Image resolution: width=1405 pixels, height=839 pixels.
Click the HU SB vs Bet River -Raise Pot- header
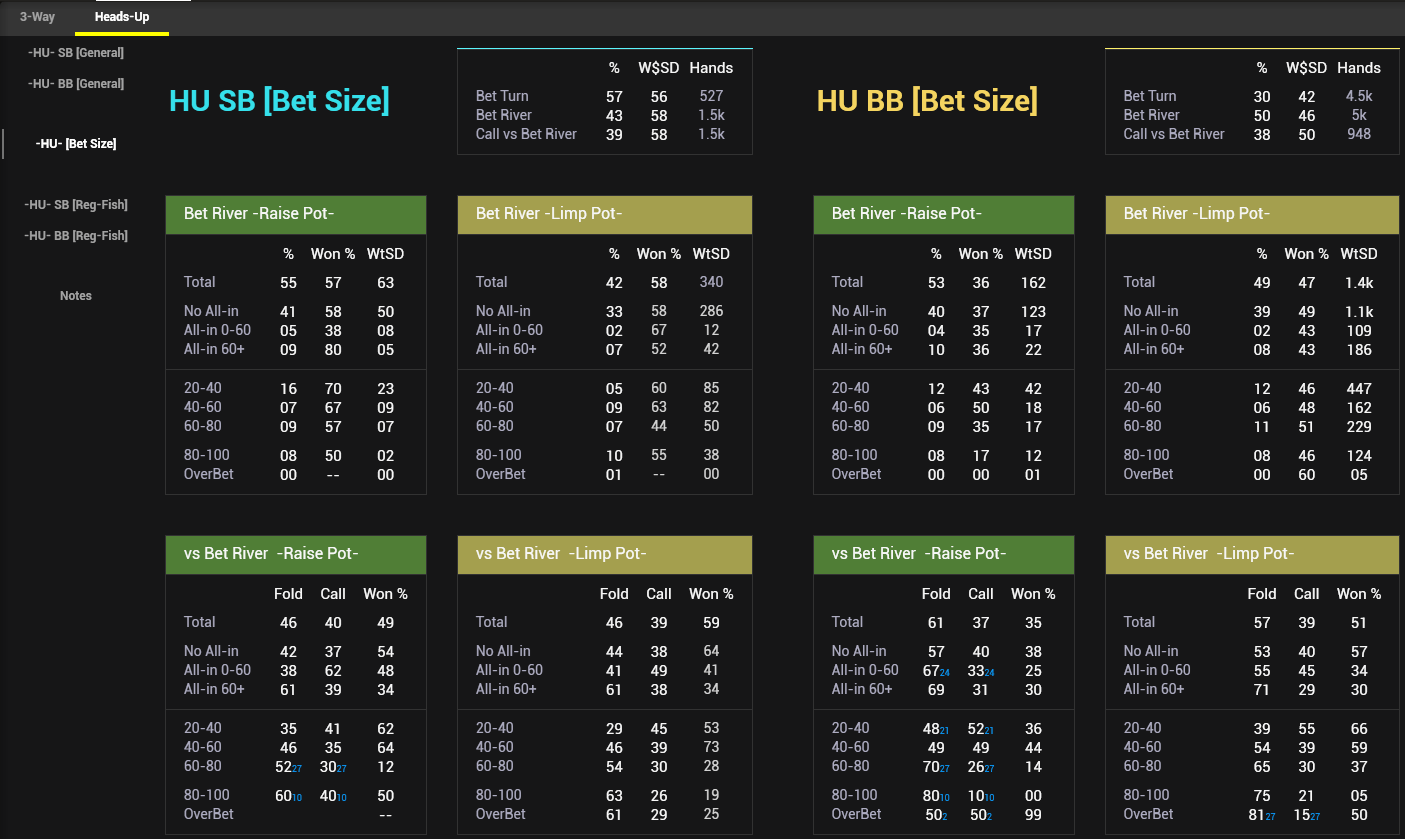(x=296, y=554)
